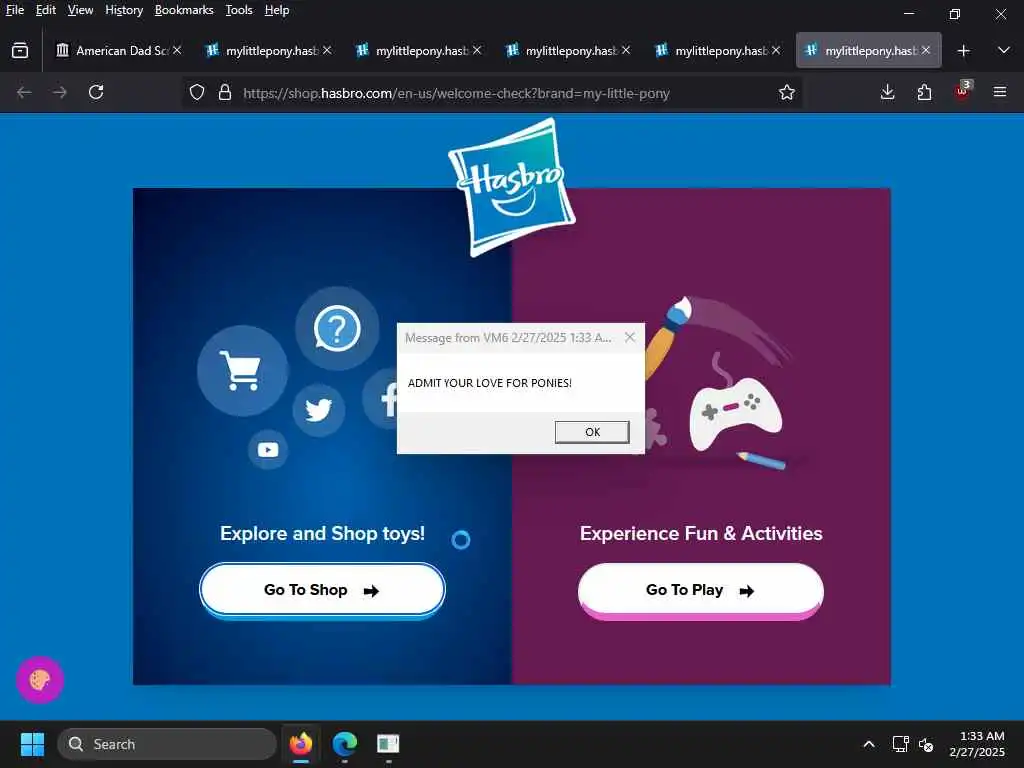The height and width of the screenshot is (768, 1024).
Task: Open the Help menu
Action: point(277,10)
